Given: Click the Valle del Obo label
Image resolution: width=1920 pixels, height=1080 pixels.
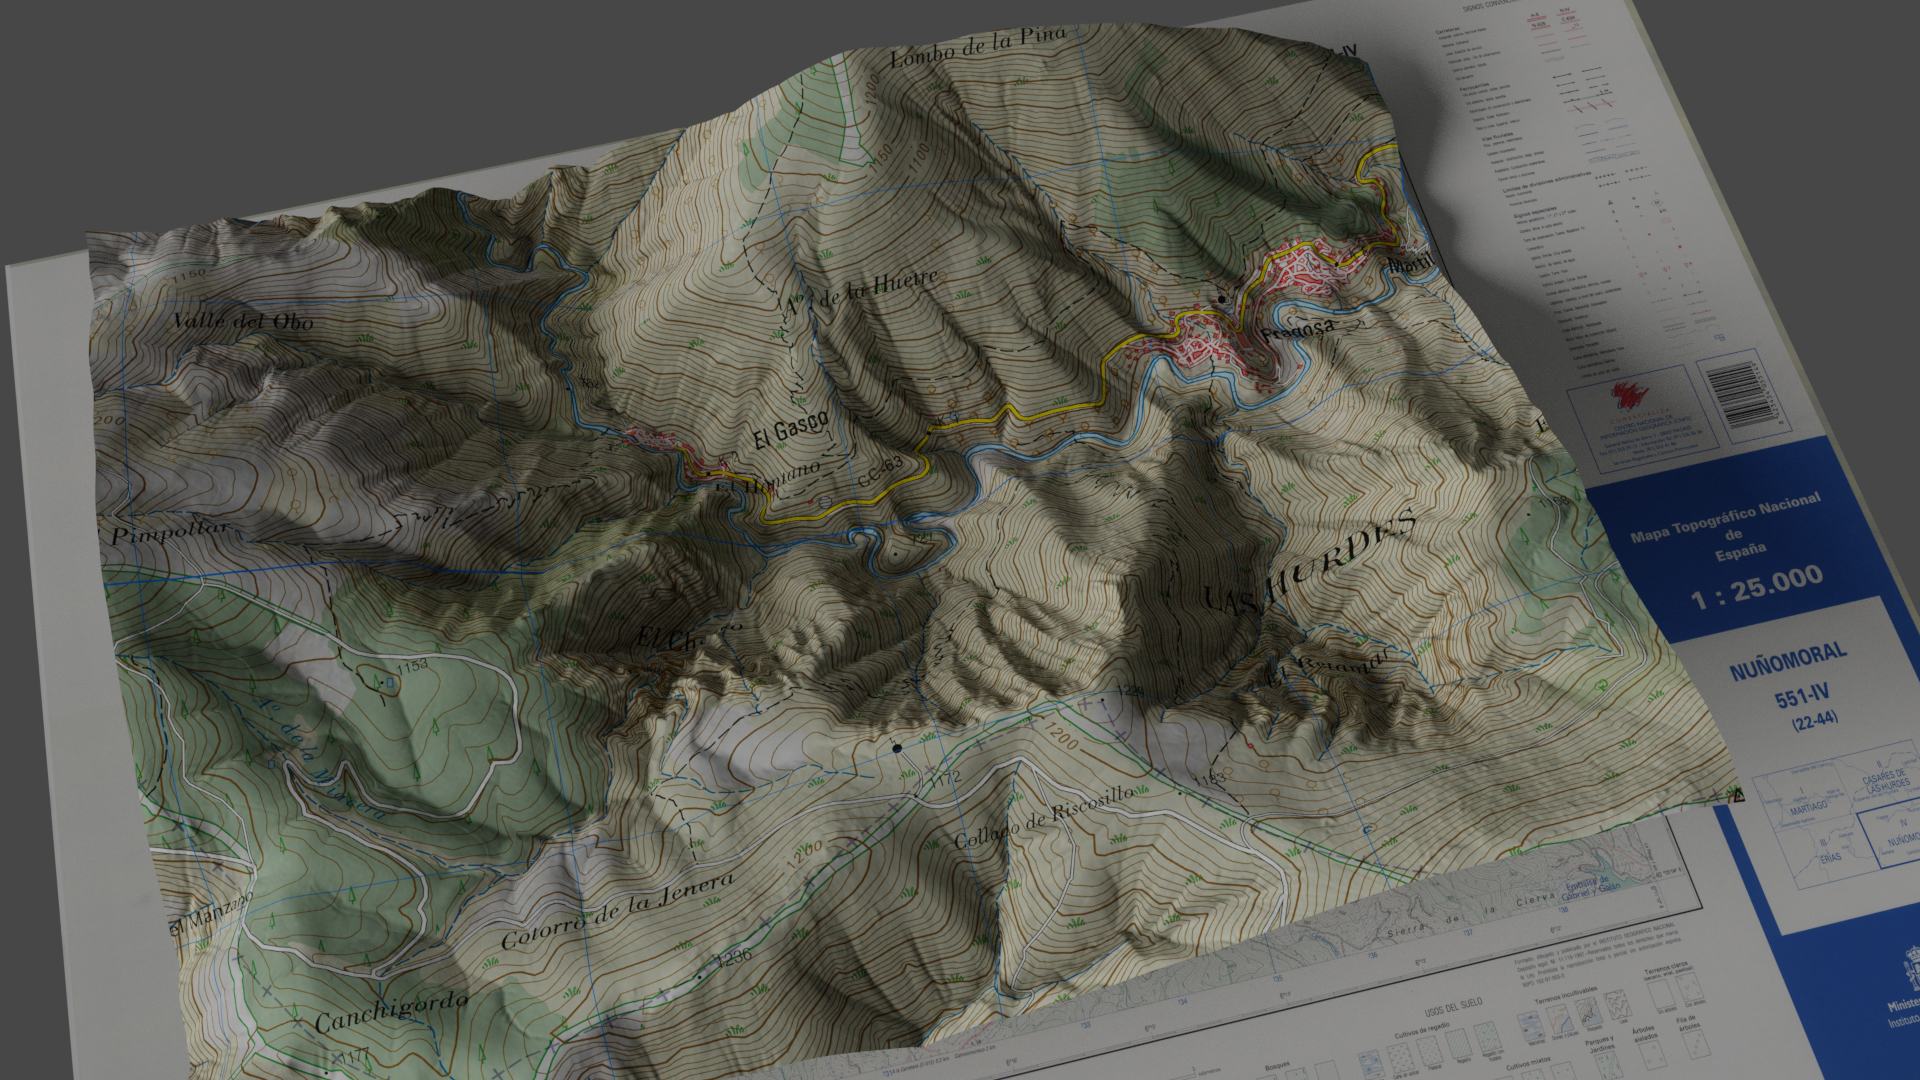Looking at the screenshot, I should pos(243,322).
